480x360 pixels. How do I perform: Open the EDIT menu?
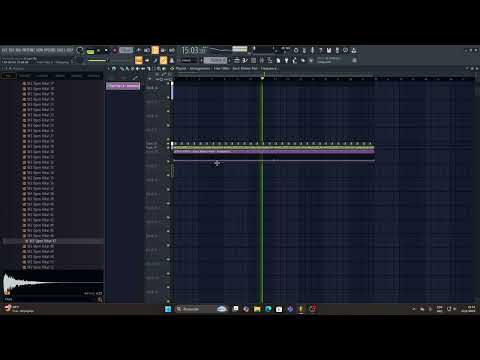tap(12, 50)
